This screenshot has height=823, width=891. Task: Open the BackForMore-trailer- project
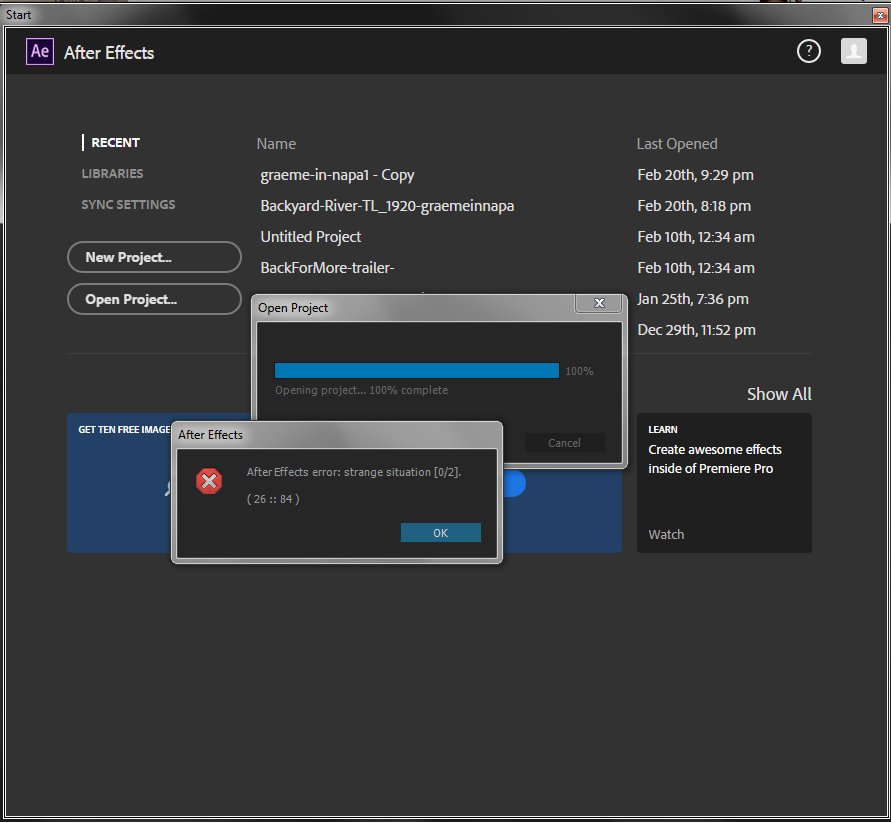[327, 267]
